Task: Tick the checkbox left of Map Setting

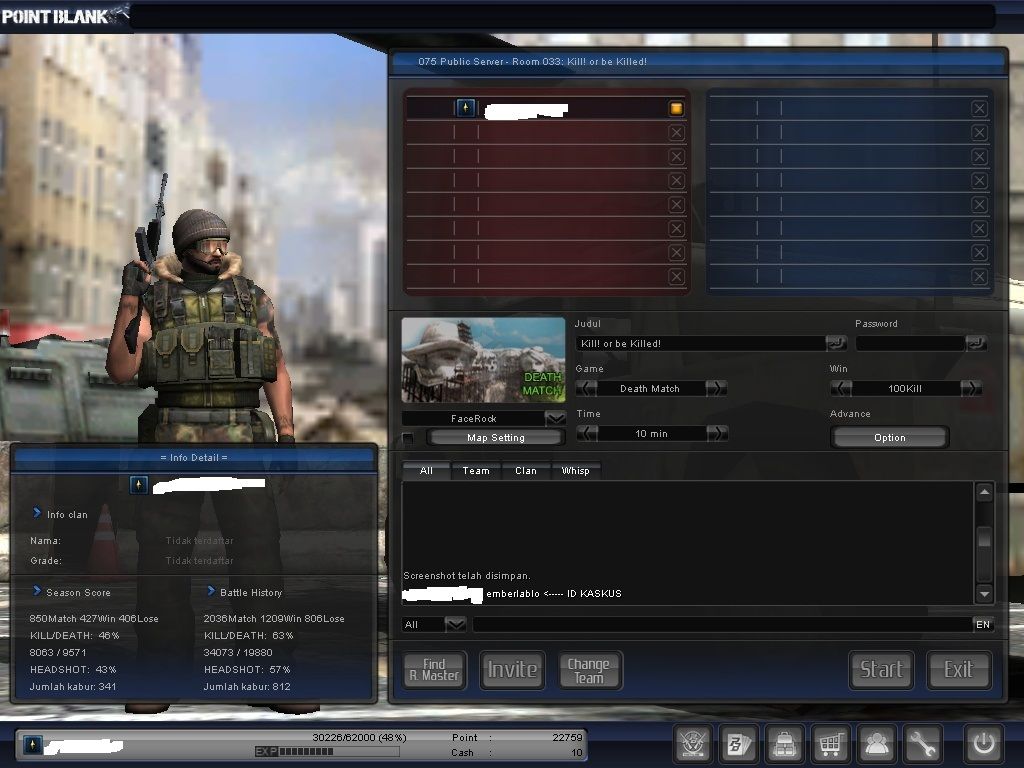Action: pos(408,438)
